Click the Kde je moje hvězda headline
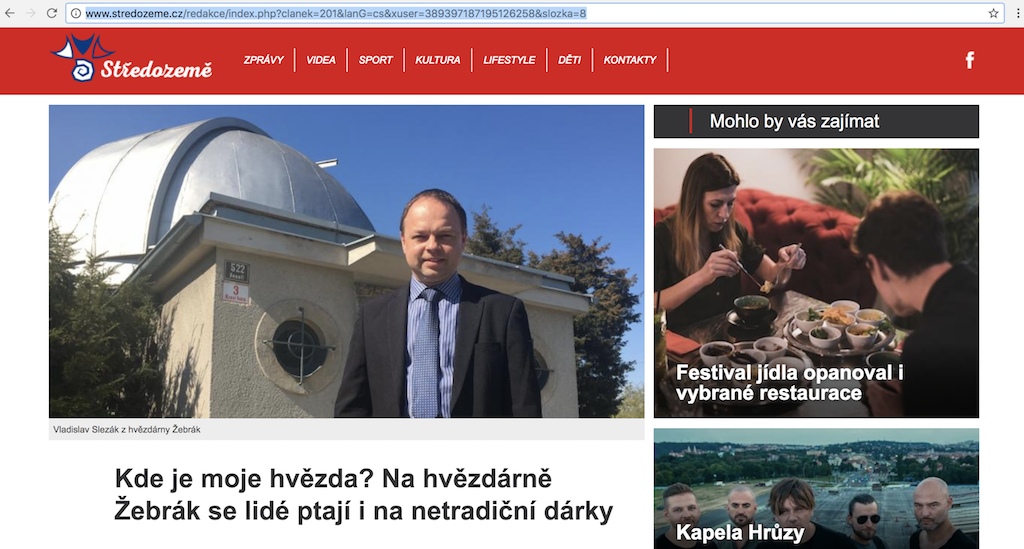 (x=364, y=495)
